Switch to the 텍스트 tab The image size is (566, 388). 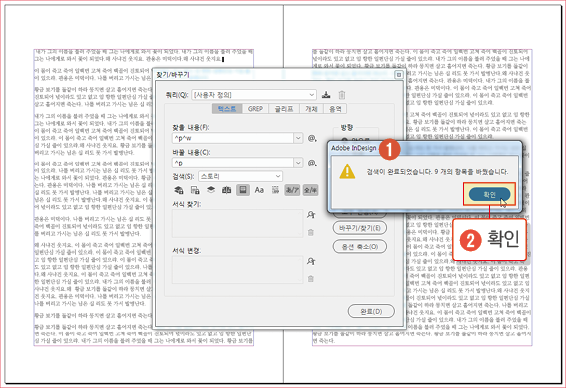[227, 109]
